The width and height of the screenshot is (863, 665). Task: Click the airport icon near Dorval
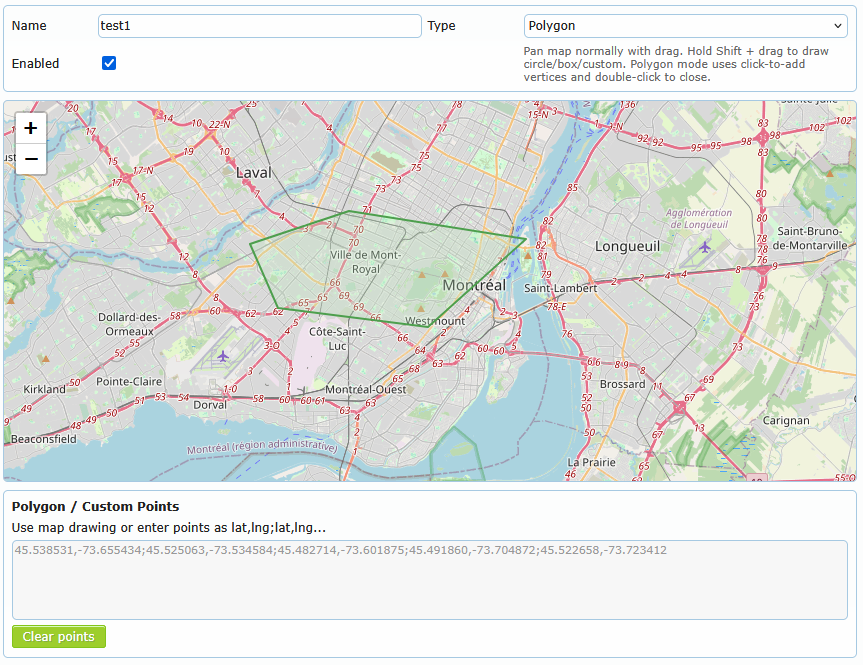click(222, 355)
